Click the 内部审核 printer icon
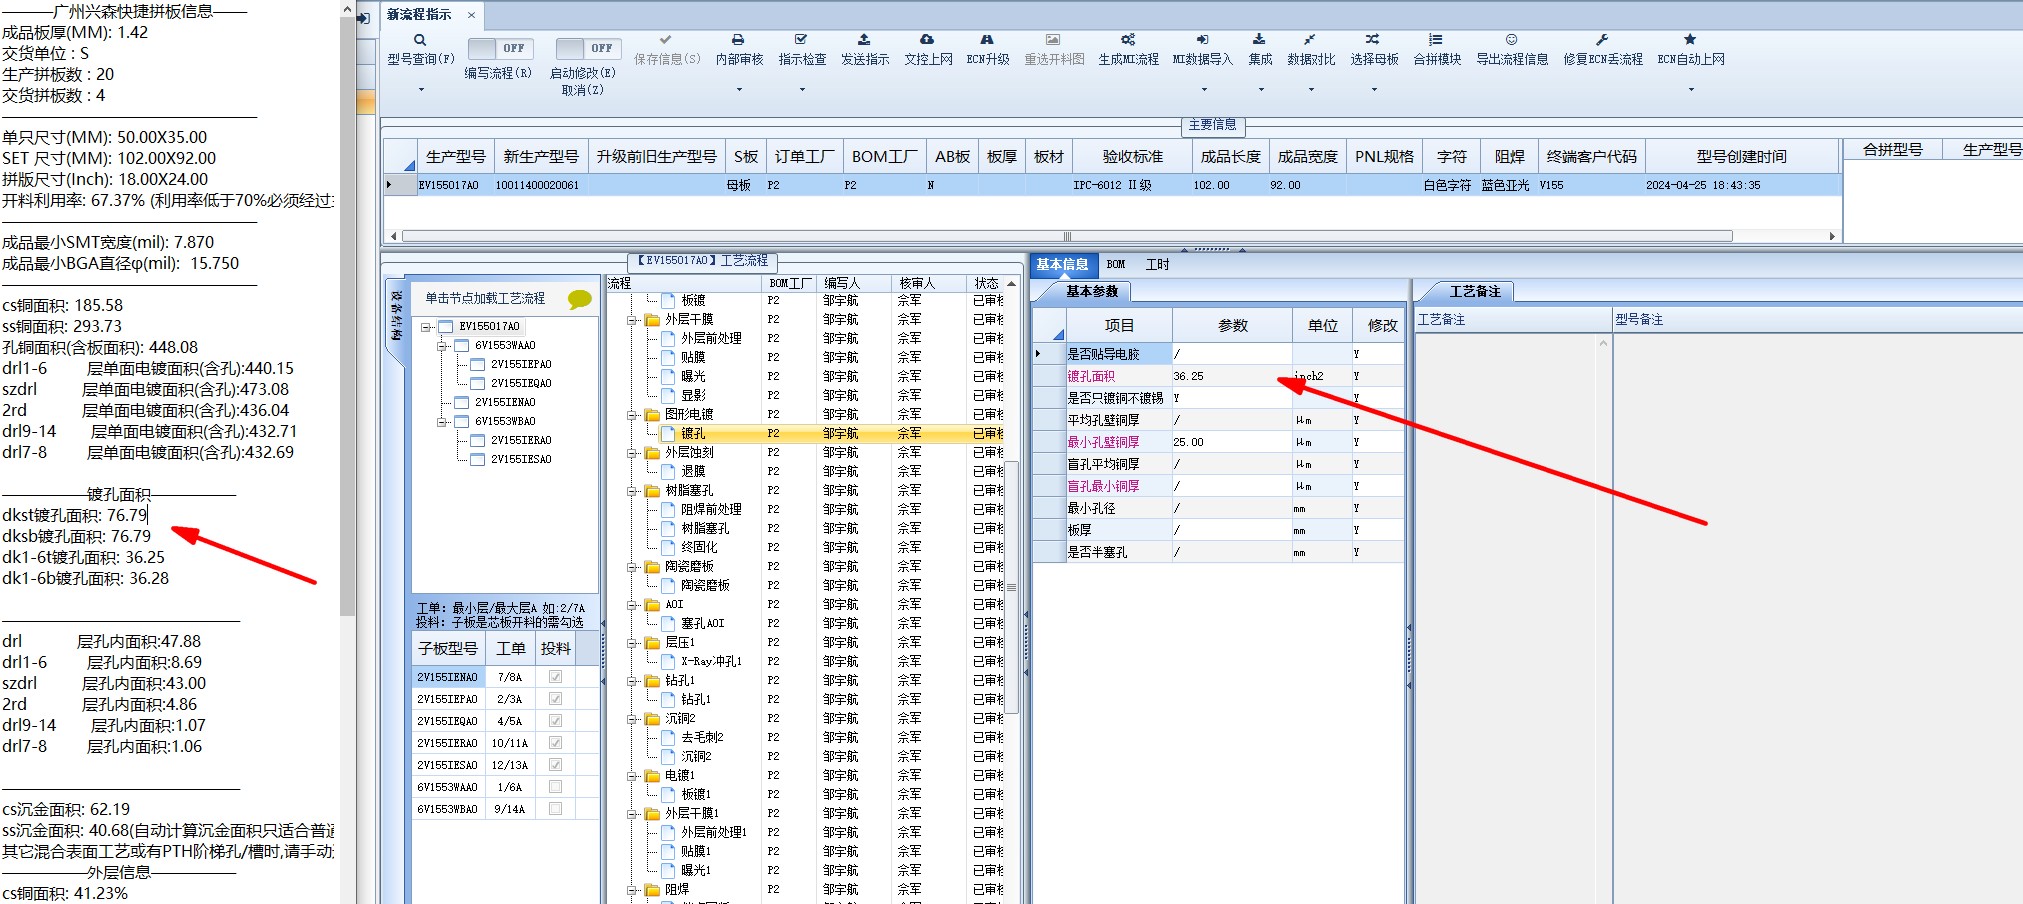This screenshot has height=904, width=2023. [x=738, y=40]
